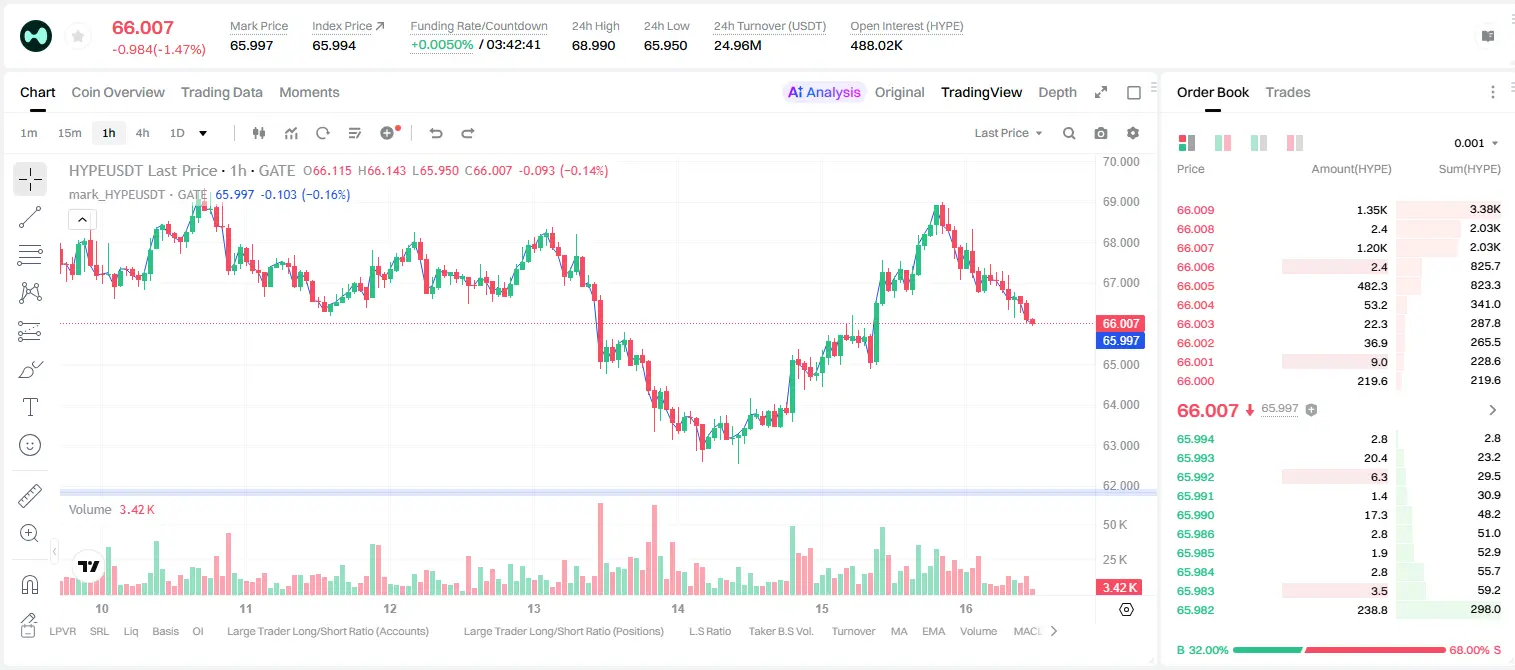Viewport: 1515px width, 670px height.
Task: Add HYPEUSDT to favorites star
Action: pyautogui.click(x=77, y=37)
